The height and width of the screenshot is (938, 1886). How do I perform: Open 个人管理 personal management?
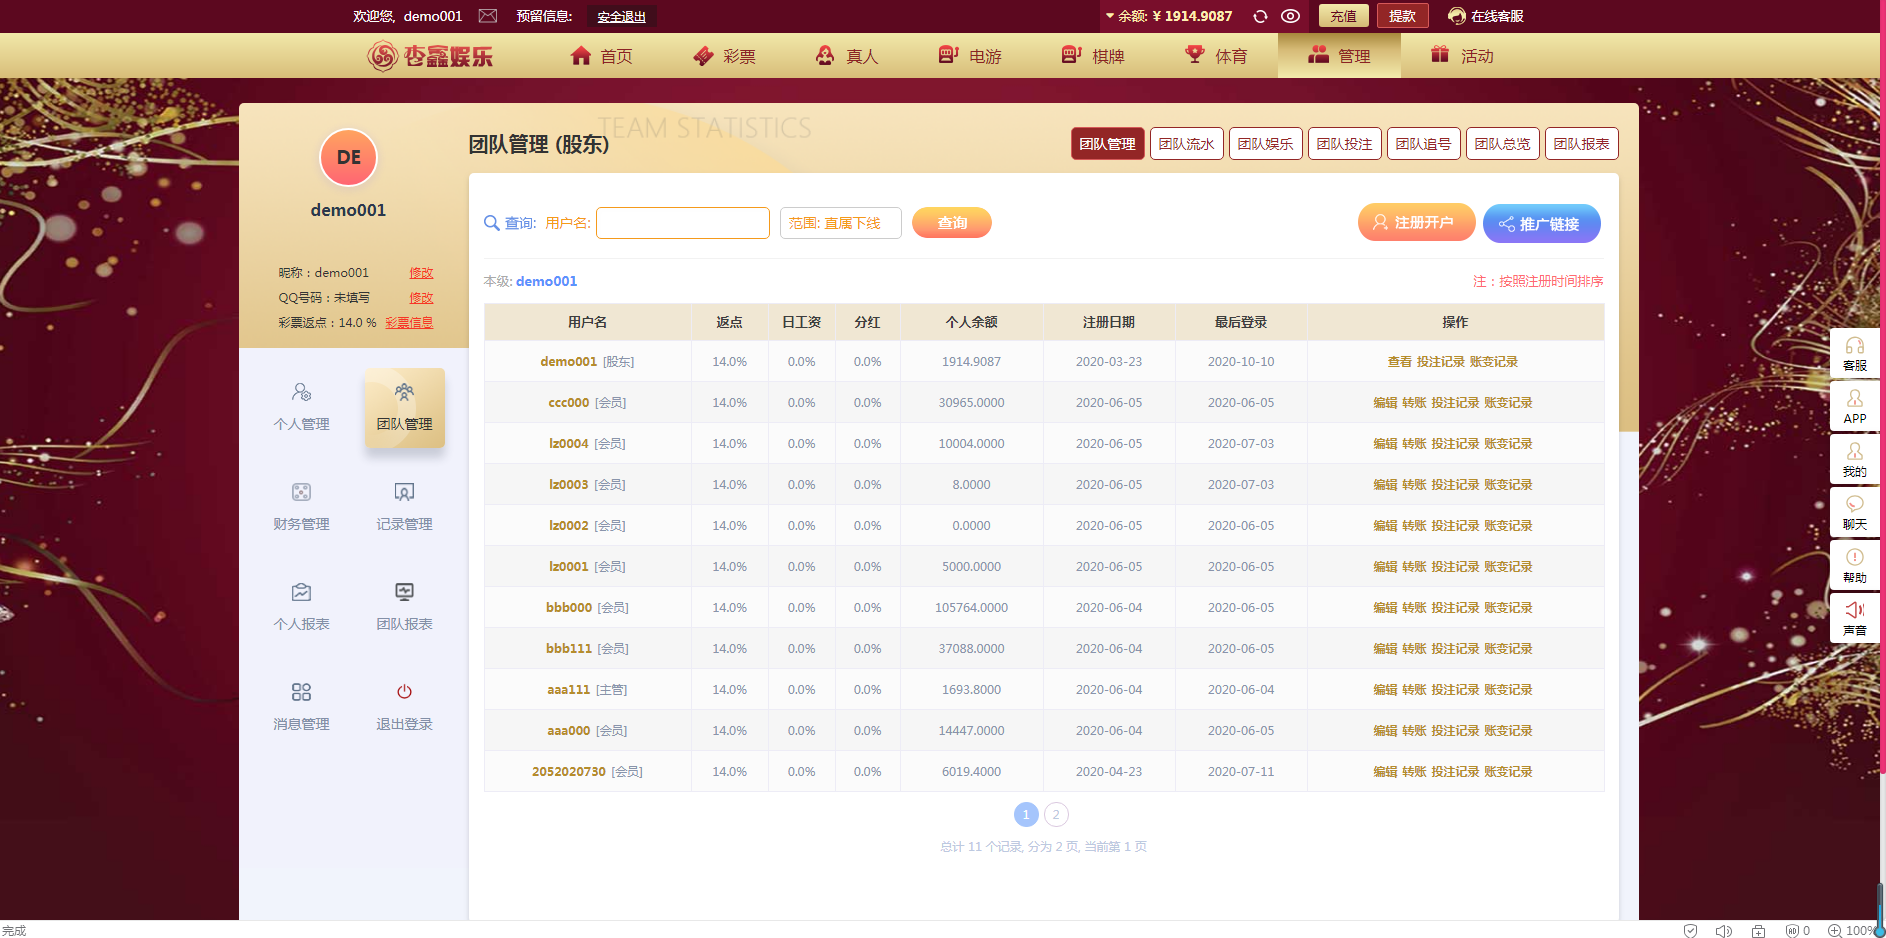tap(301, 406)
